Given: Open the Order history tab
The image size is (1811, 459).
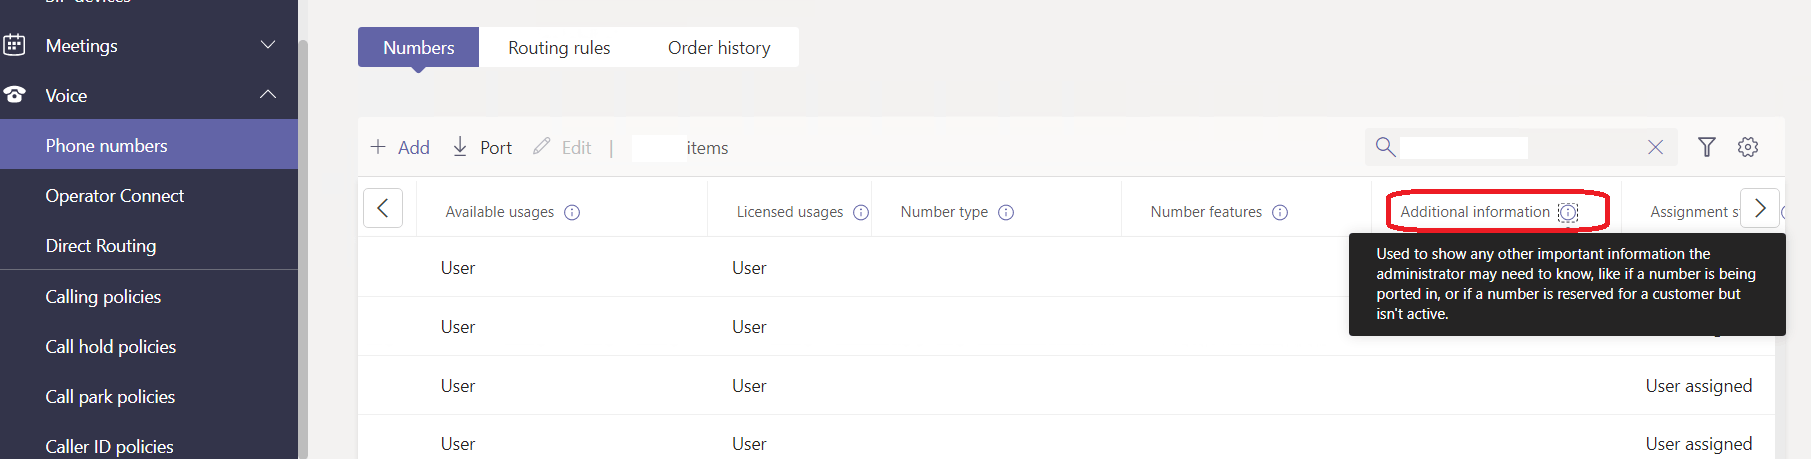Looking at the screenshot, I should (719, 48).
